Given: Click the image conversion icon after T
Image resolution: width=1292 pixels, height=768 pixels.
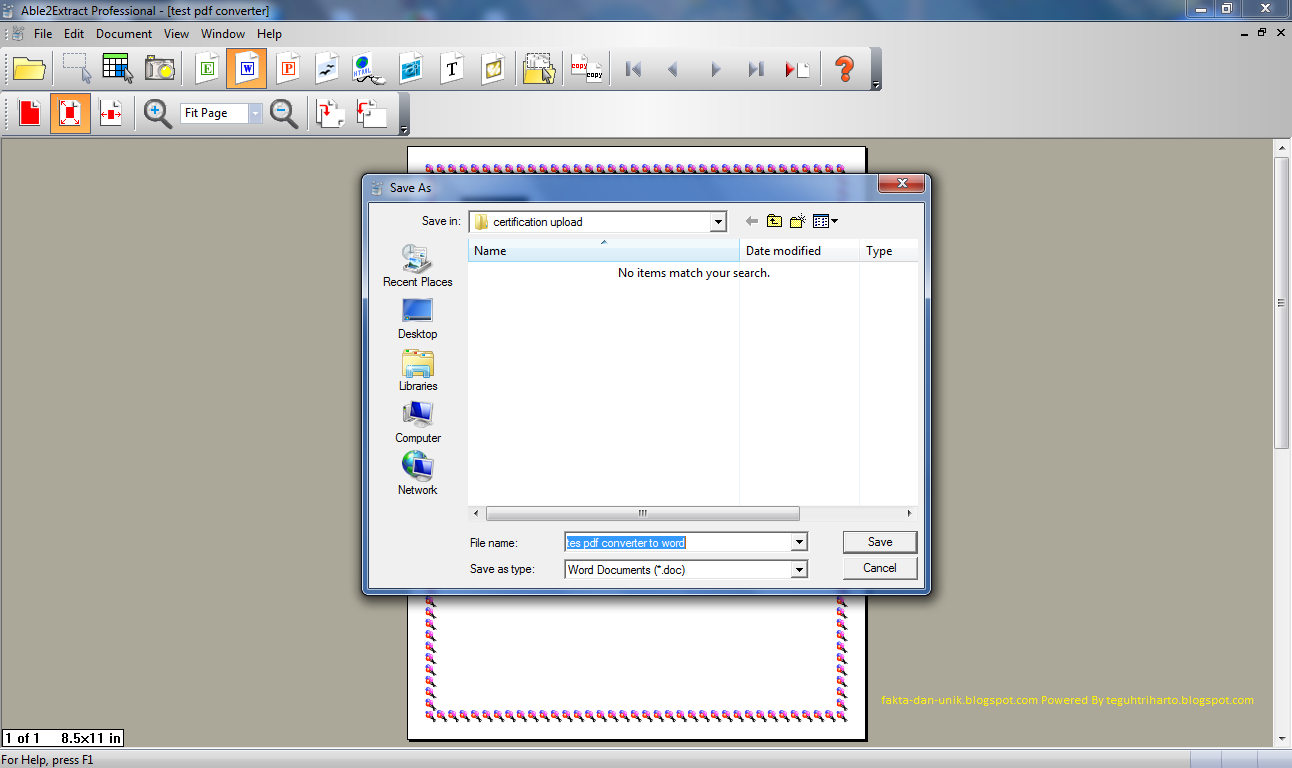Looking at the screenshot, I should (493, 69).
